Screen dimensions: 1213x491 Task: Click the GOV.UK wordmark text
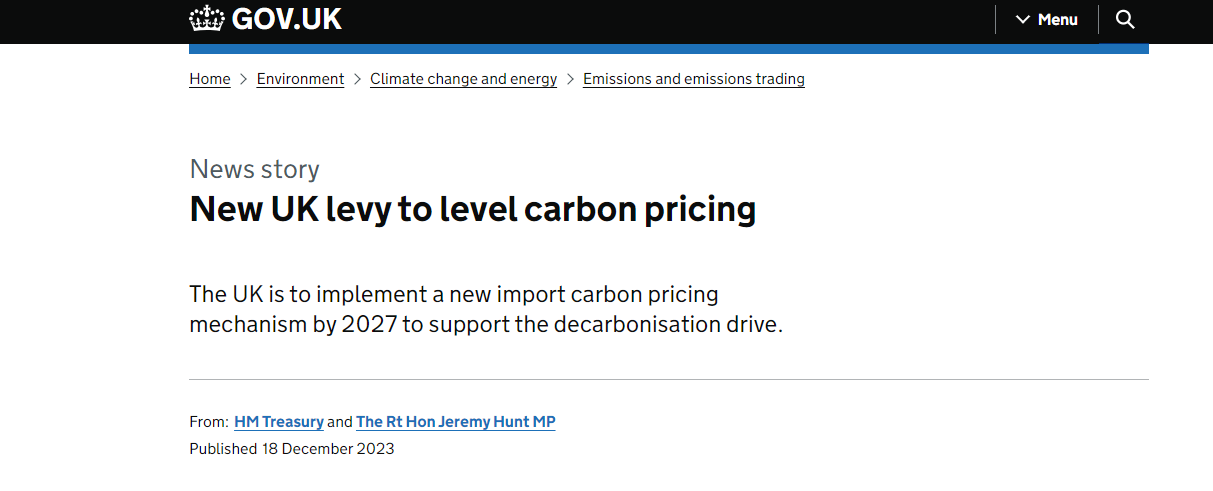[x=286, y=19]
